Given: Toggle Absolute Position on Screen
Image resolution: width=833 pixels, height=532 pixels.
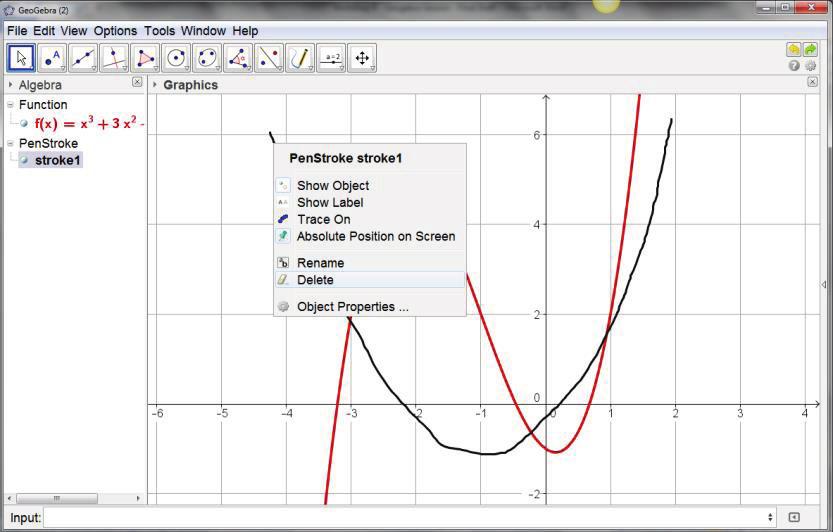Looking at the screenshot, I should click(x=370, y=237).
